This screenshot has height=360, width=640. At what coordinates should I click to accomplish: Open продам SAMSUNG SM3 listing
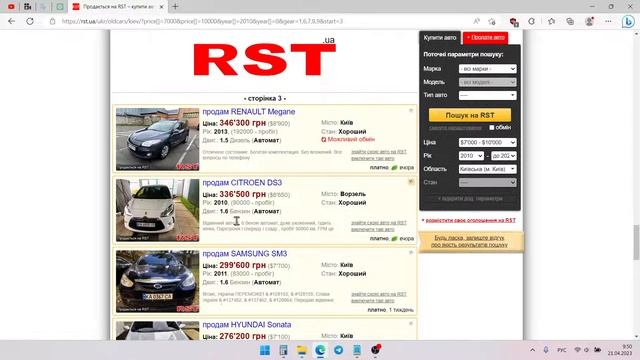click(x=244, y=253)
